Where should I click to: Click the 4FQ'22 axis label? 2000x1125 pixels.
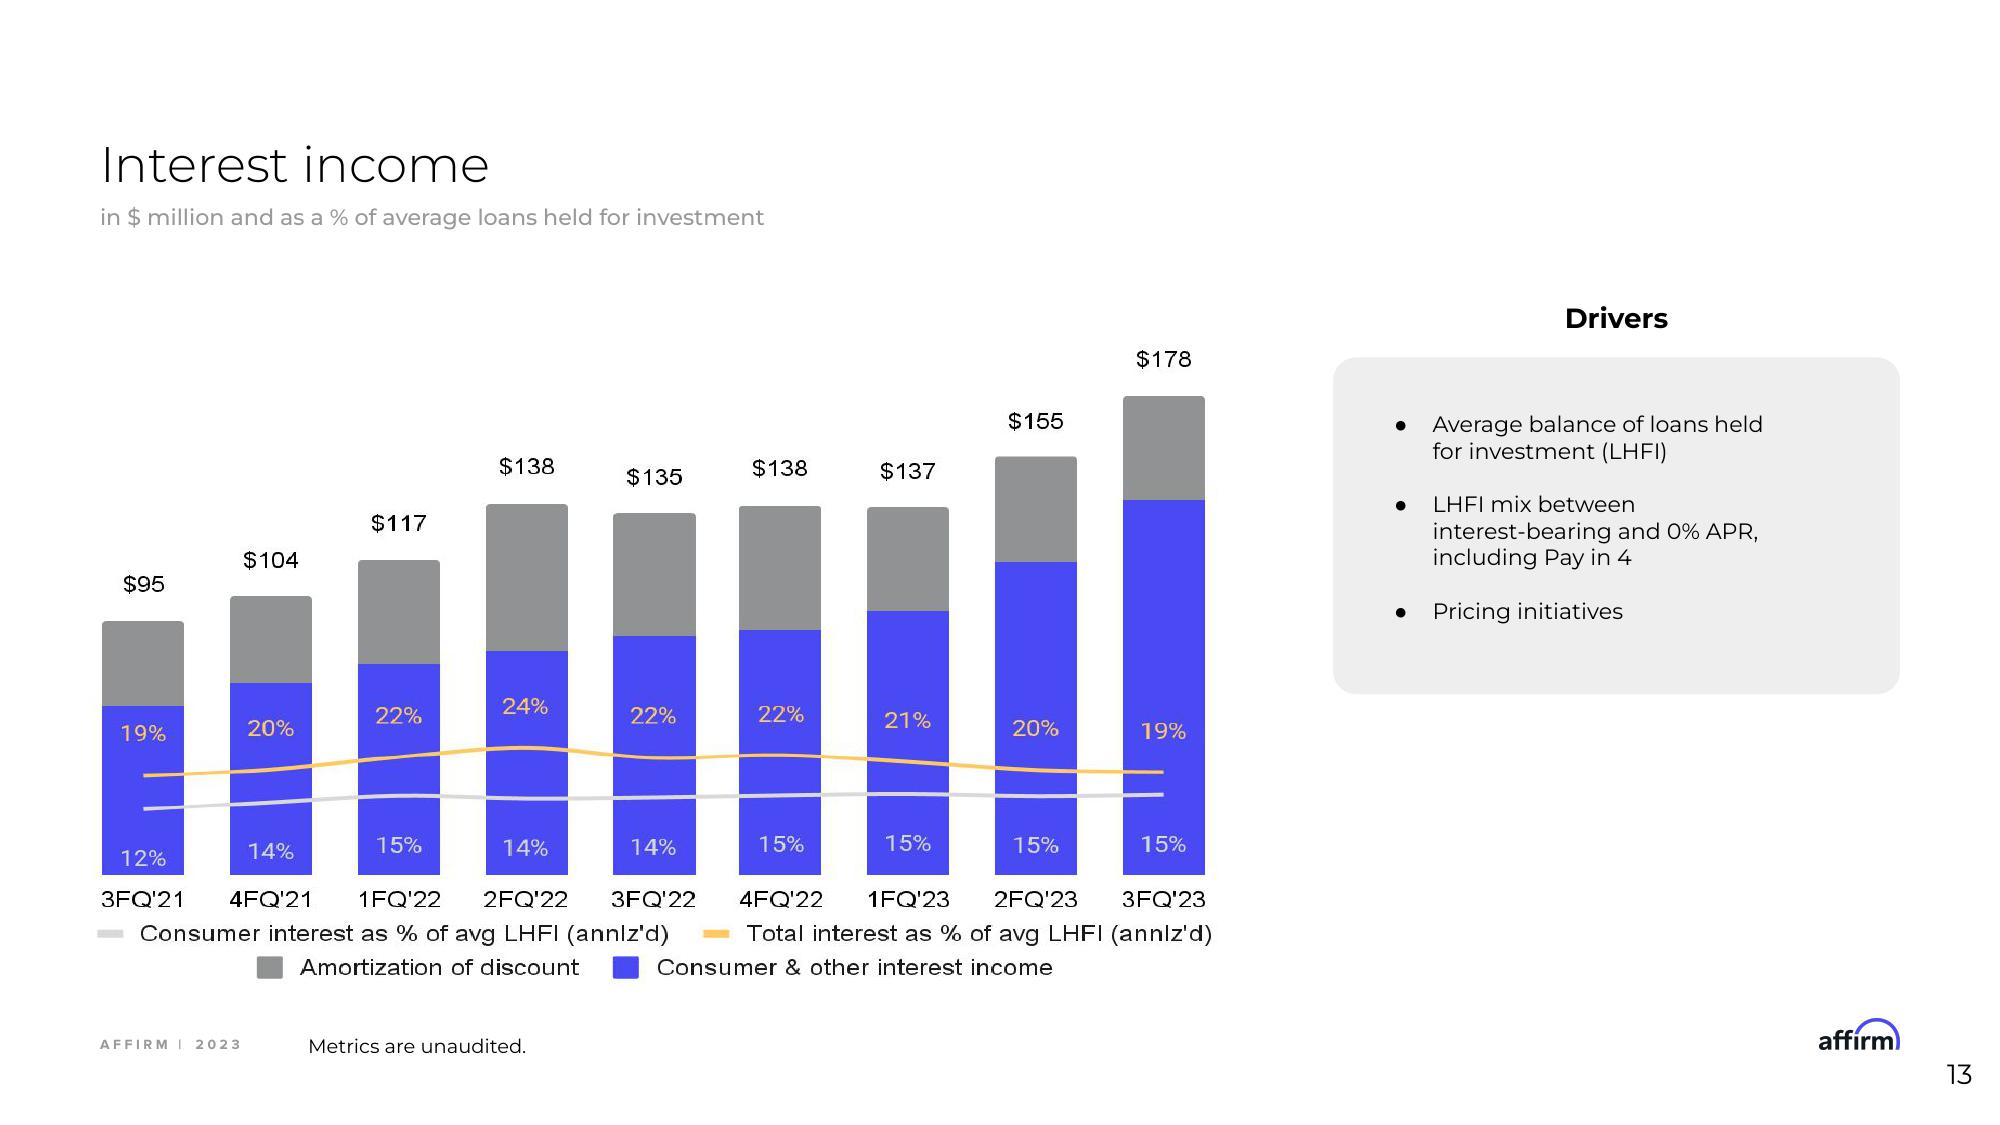780,899
